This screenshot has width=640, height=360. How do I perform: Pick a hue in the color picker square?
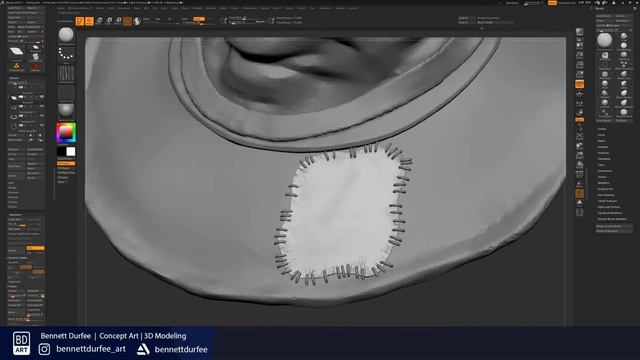pyautogui.click(x=66, y=132)
